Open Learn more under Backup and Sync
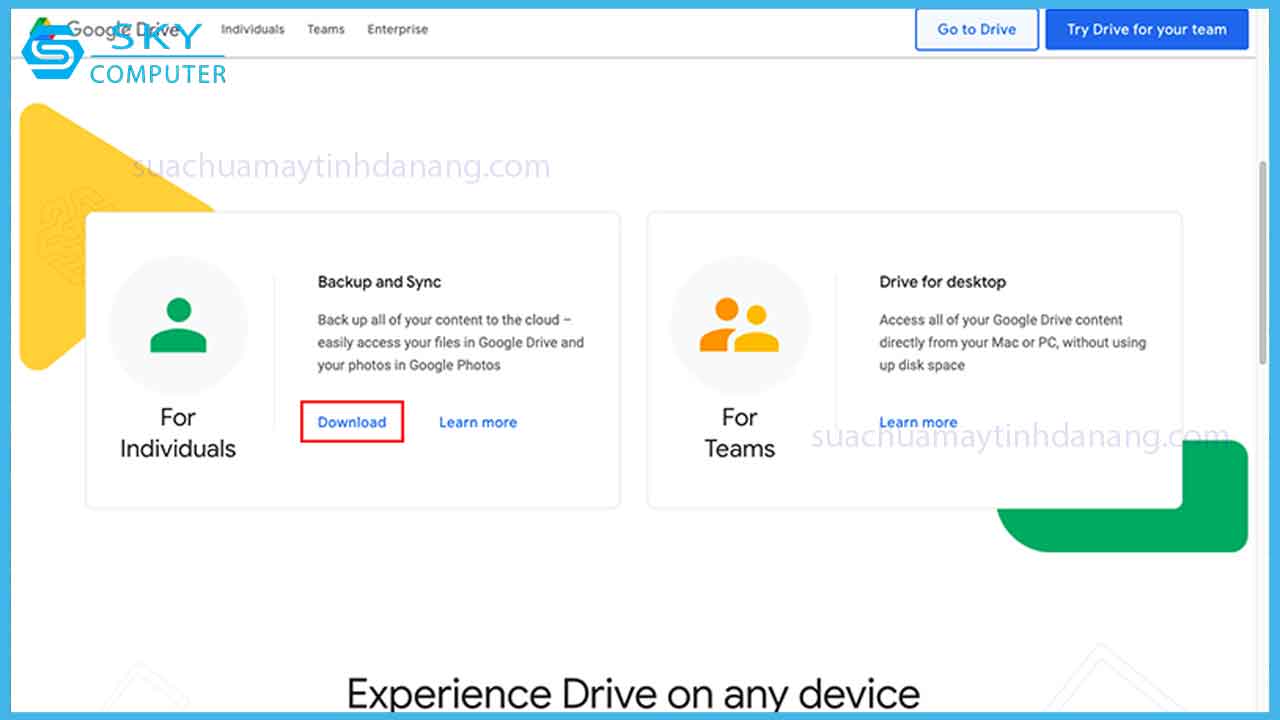The image size is (1280, 720). (x=478, y=422)
